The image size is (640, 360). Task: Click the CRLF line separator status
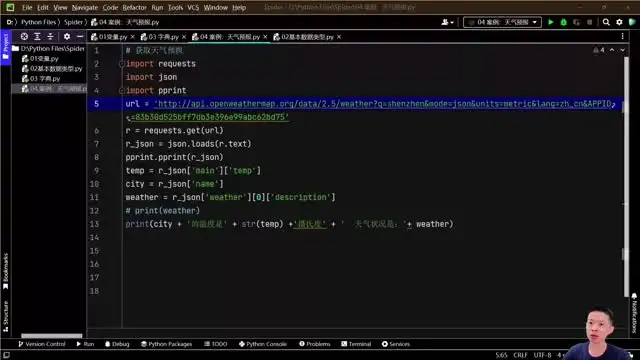(520, 355)
